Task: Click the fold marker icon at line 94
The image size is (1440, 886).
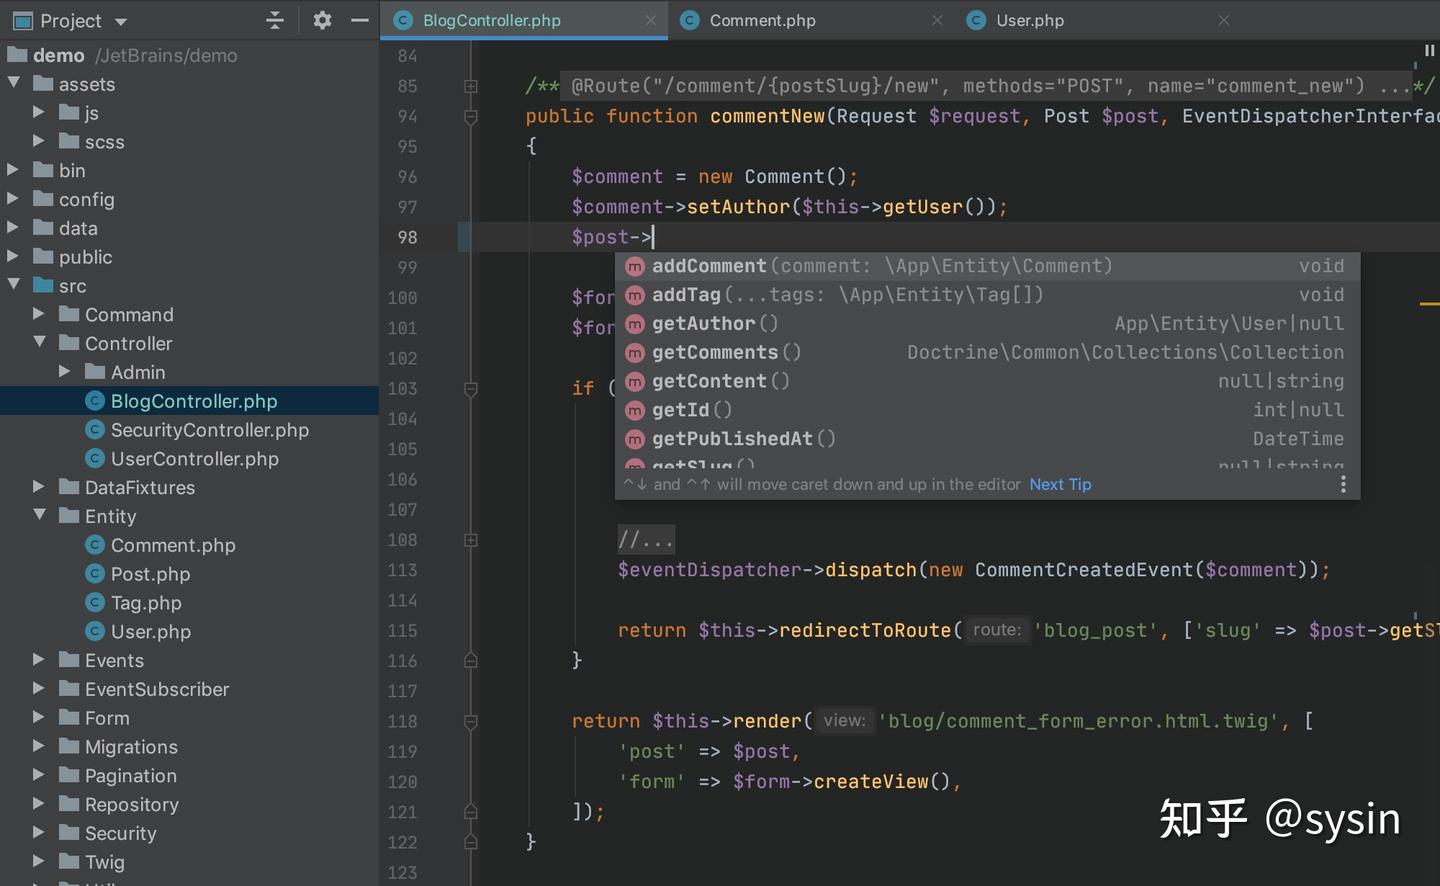Action: pyautogui.click(x=470, y=117)
